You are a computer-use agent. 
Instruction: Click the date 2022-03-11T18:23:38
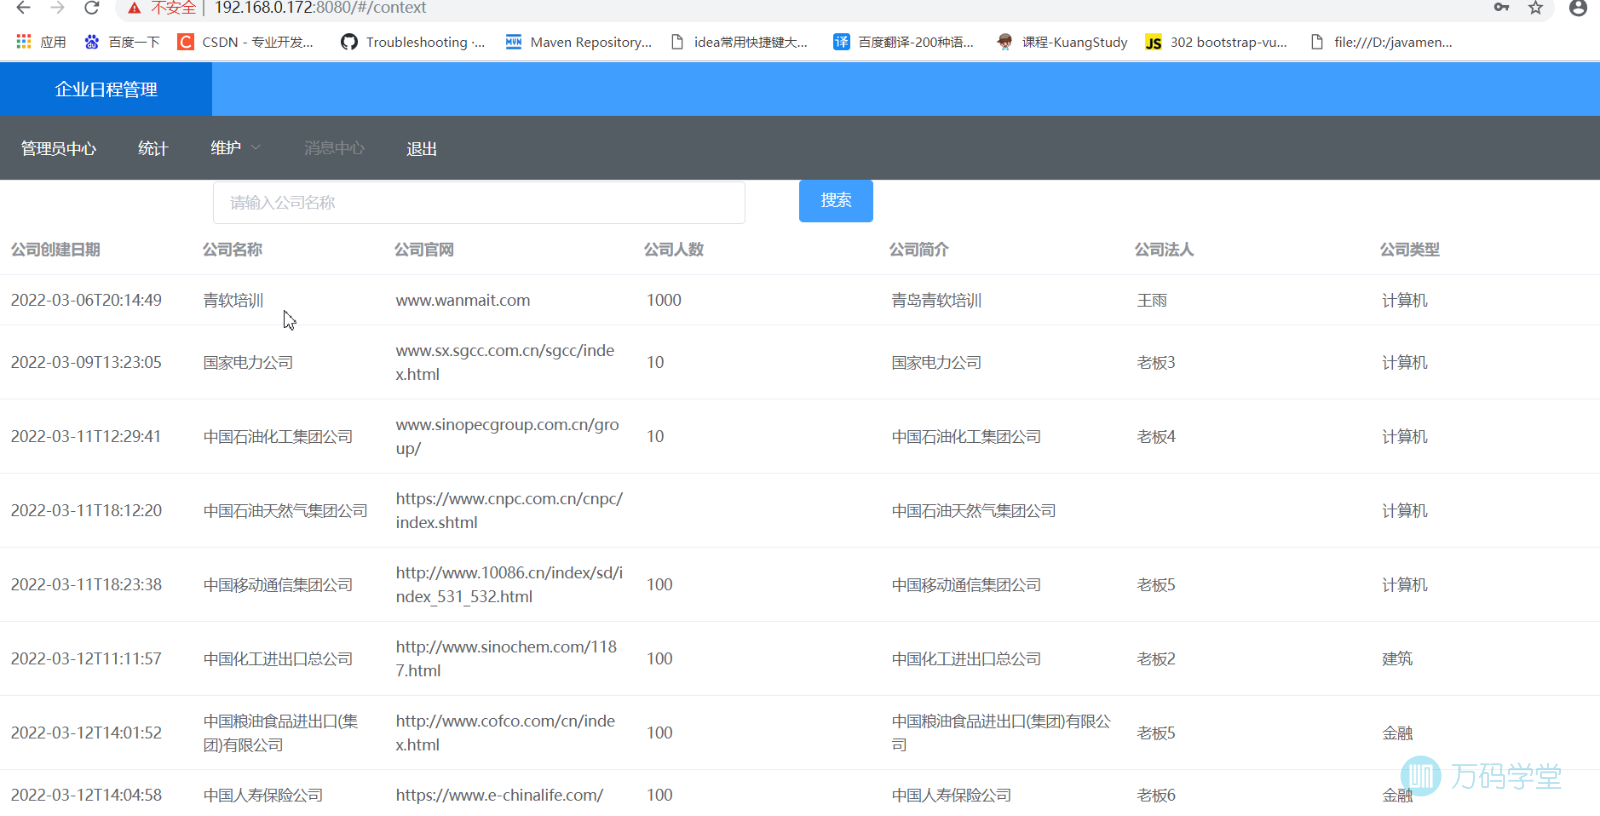pyautogui.click(x=86, y=584)
